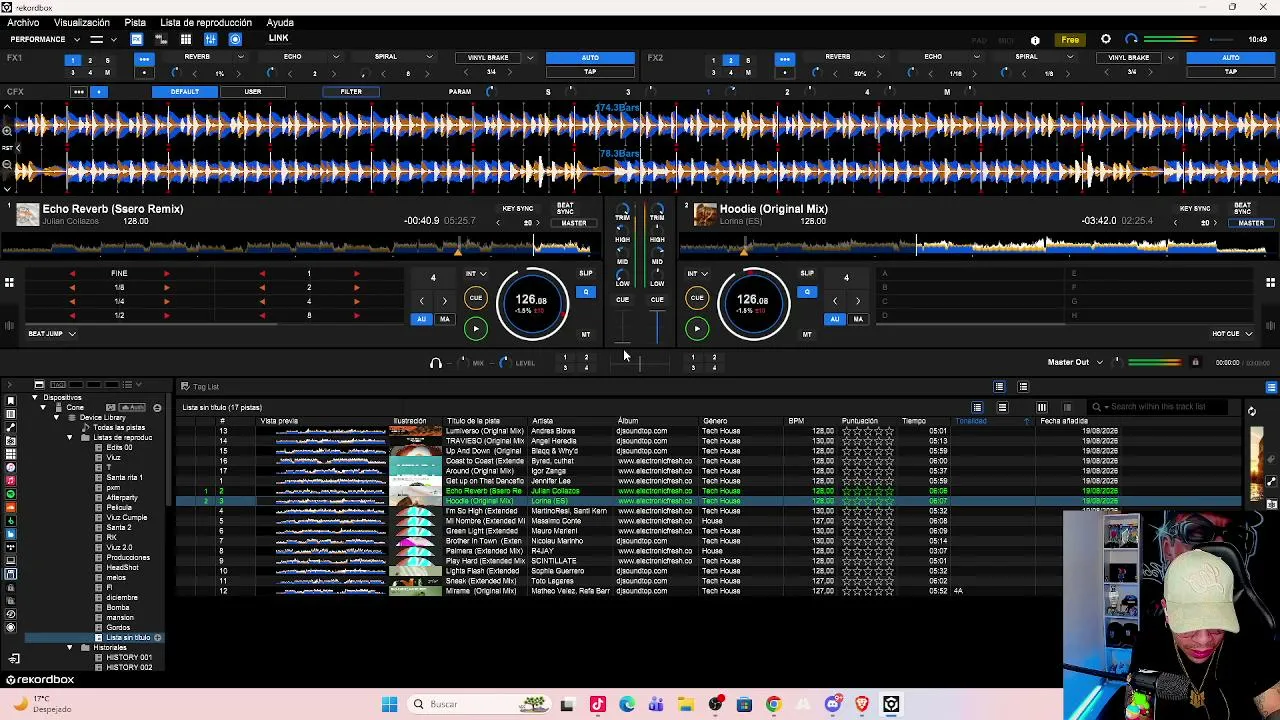Adjust the mixer channel 2 volume fader
Image resolution: width=1280 pixels, height=720 pixels.
(657, 327)
